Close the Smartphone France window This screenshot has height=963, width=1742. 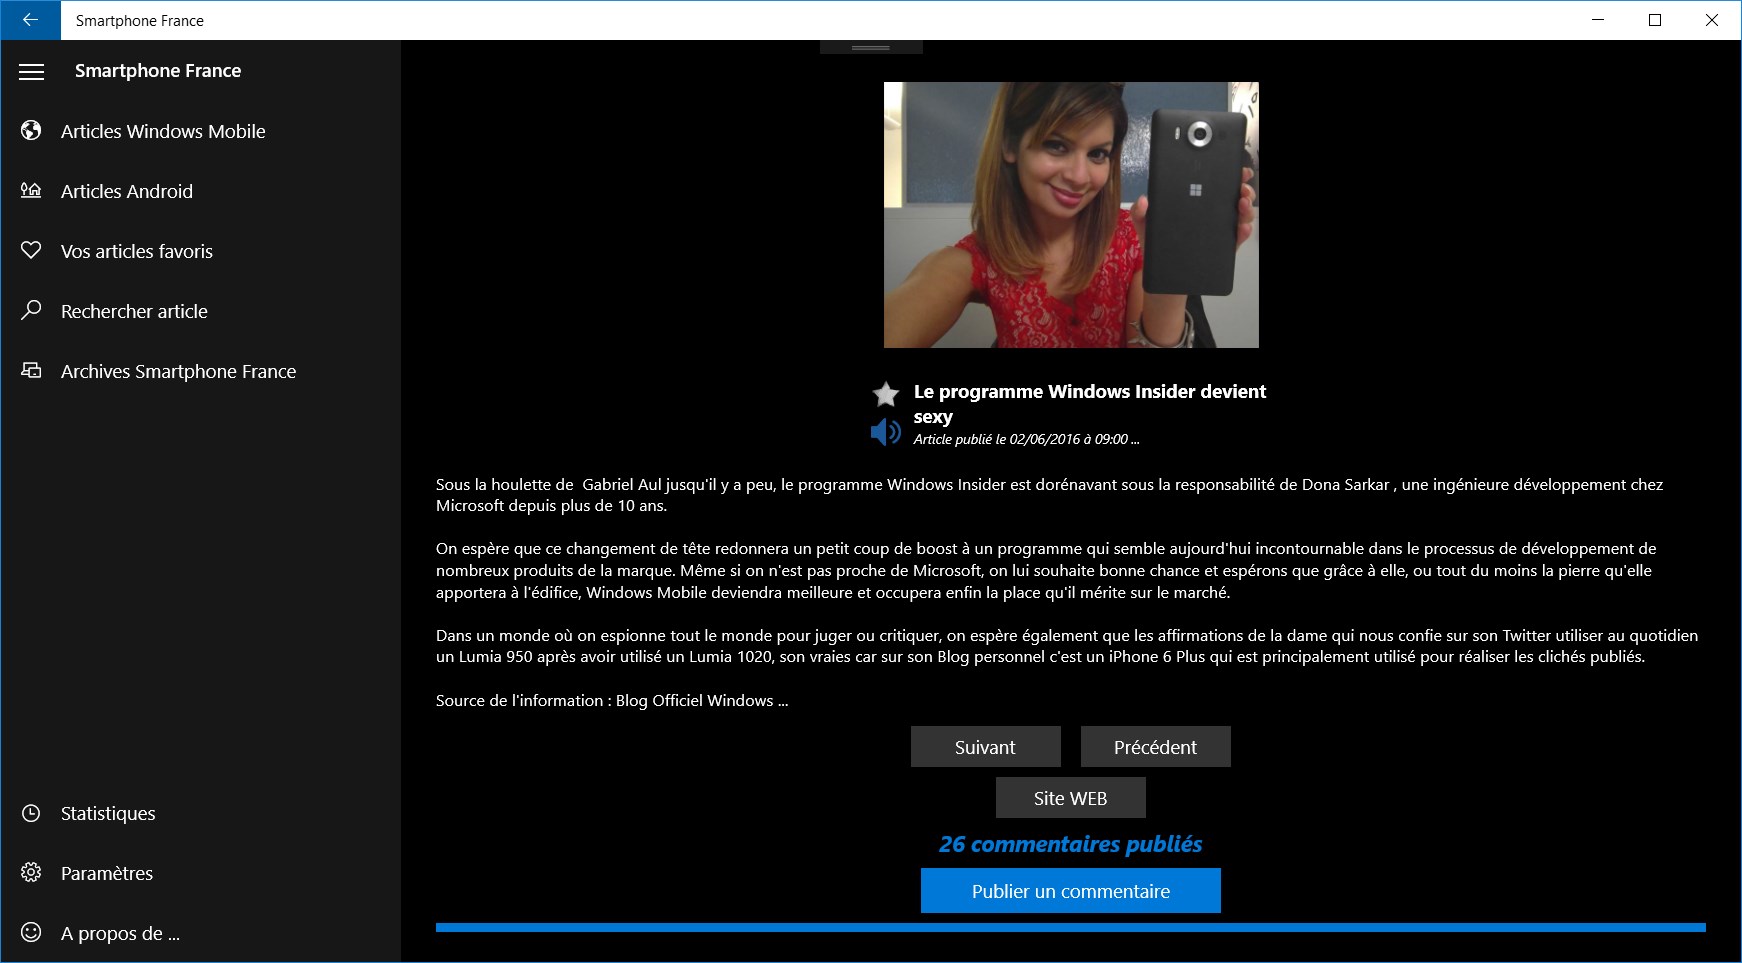tap(1712, 20)
